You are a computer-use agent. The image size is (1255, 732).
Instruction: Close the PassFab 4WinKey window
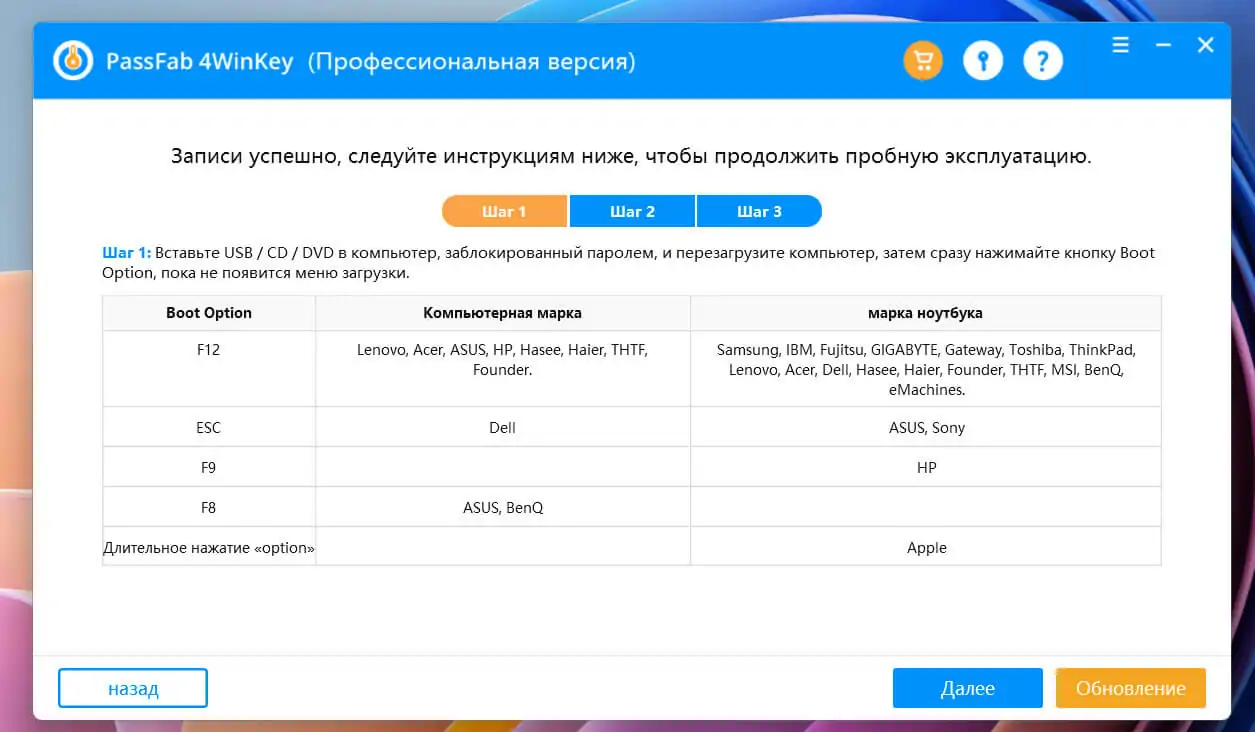coord(1206,45)
